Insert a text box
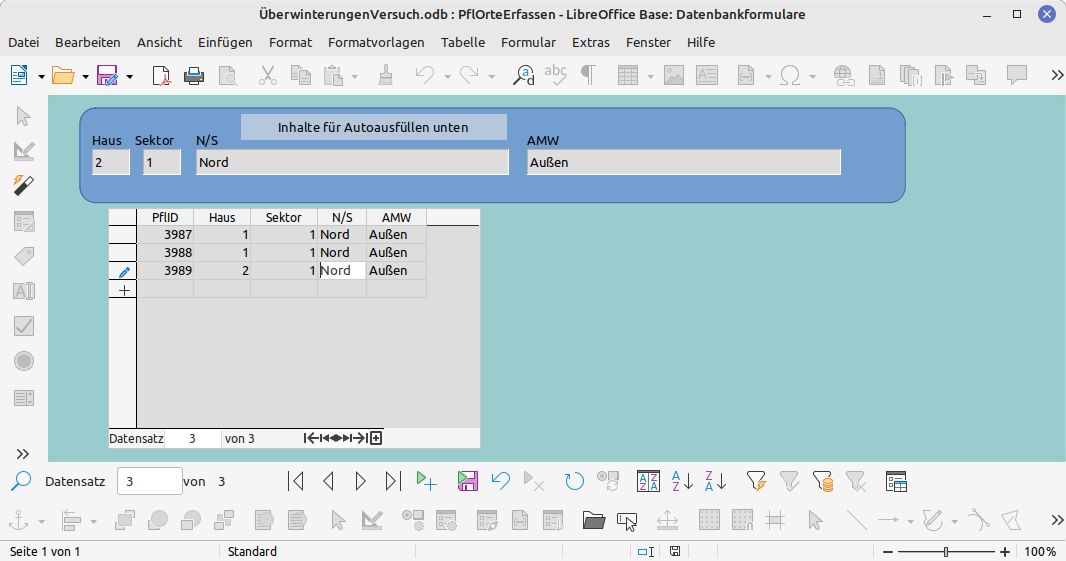Viewport: 1066px width, 561px height. pos(707,75)
